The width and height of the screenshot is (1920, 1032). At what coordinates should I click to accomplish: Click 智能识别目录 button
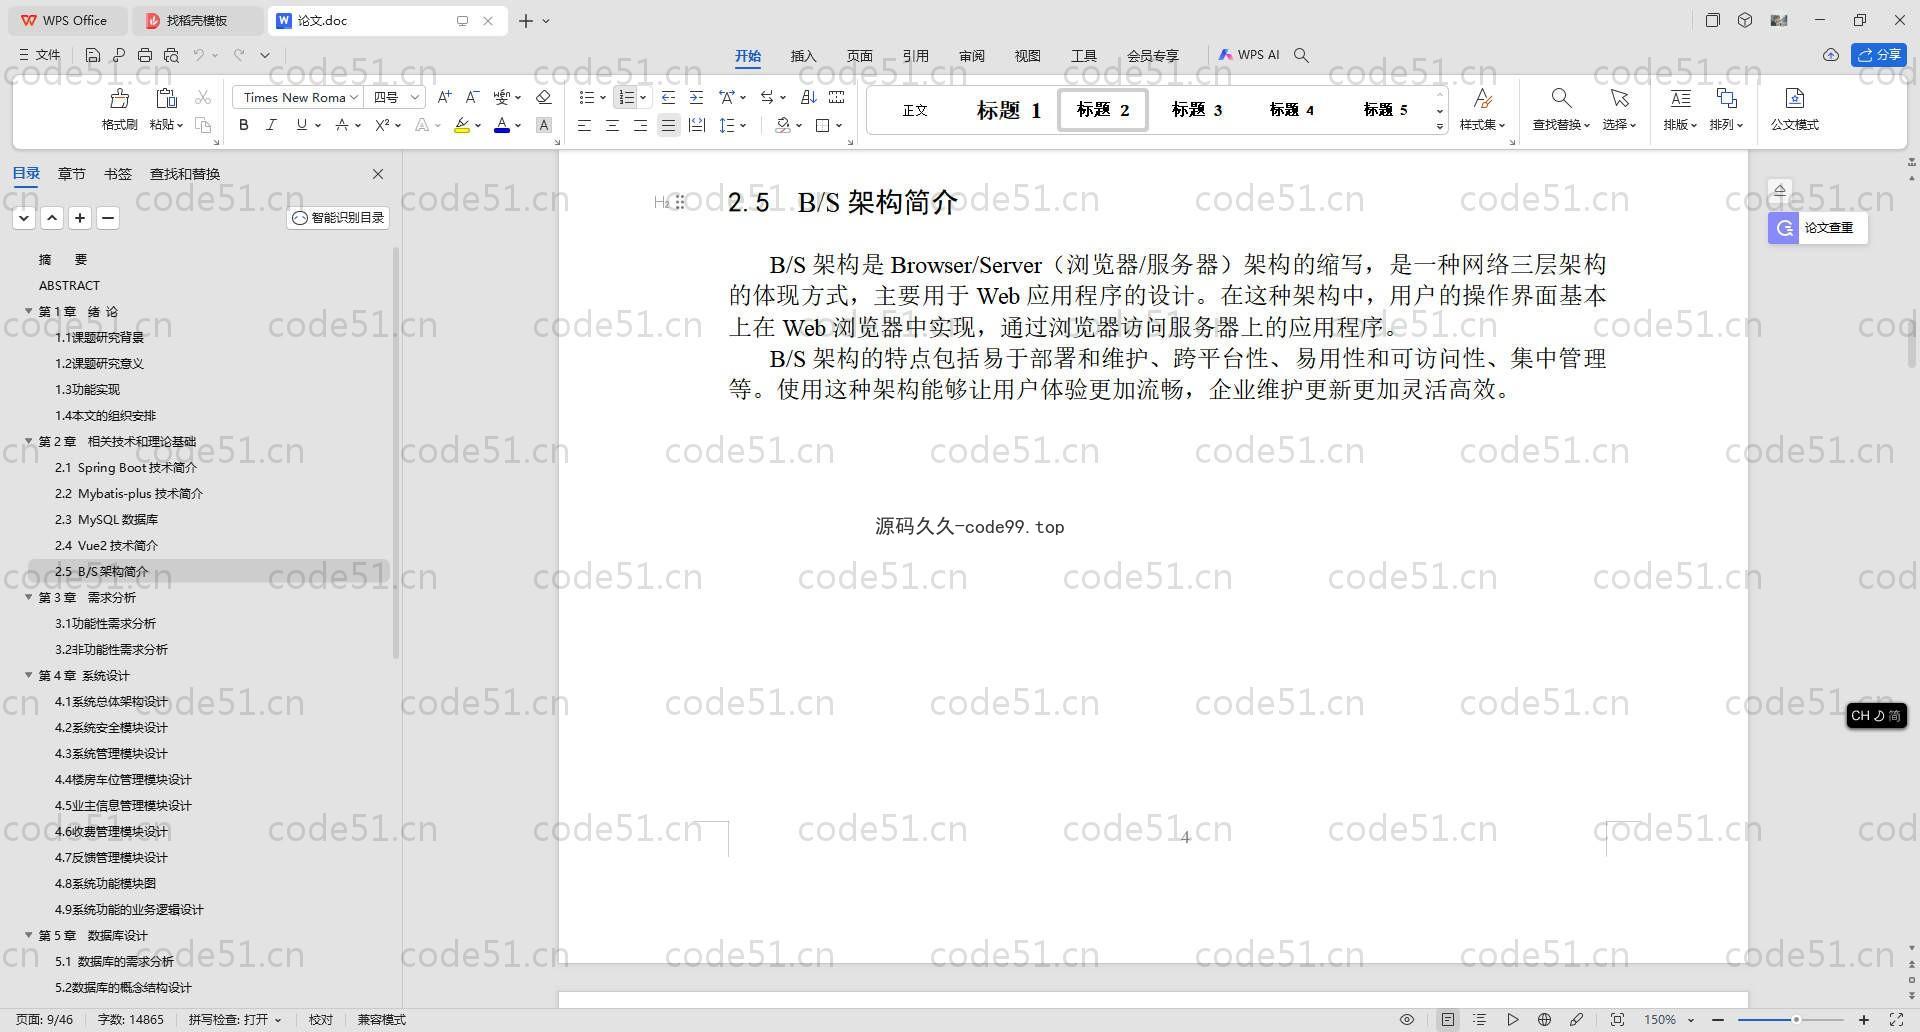[x=338, y=218]
